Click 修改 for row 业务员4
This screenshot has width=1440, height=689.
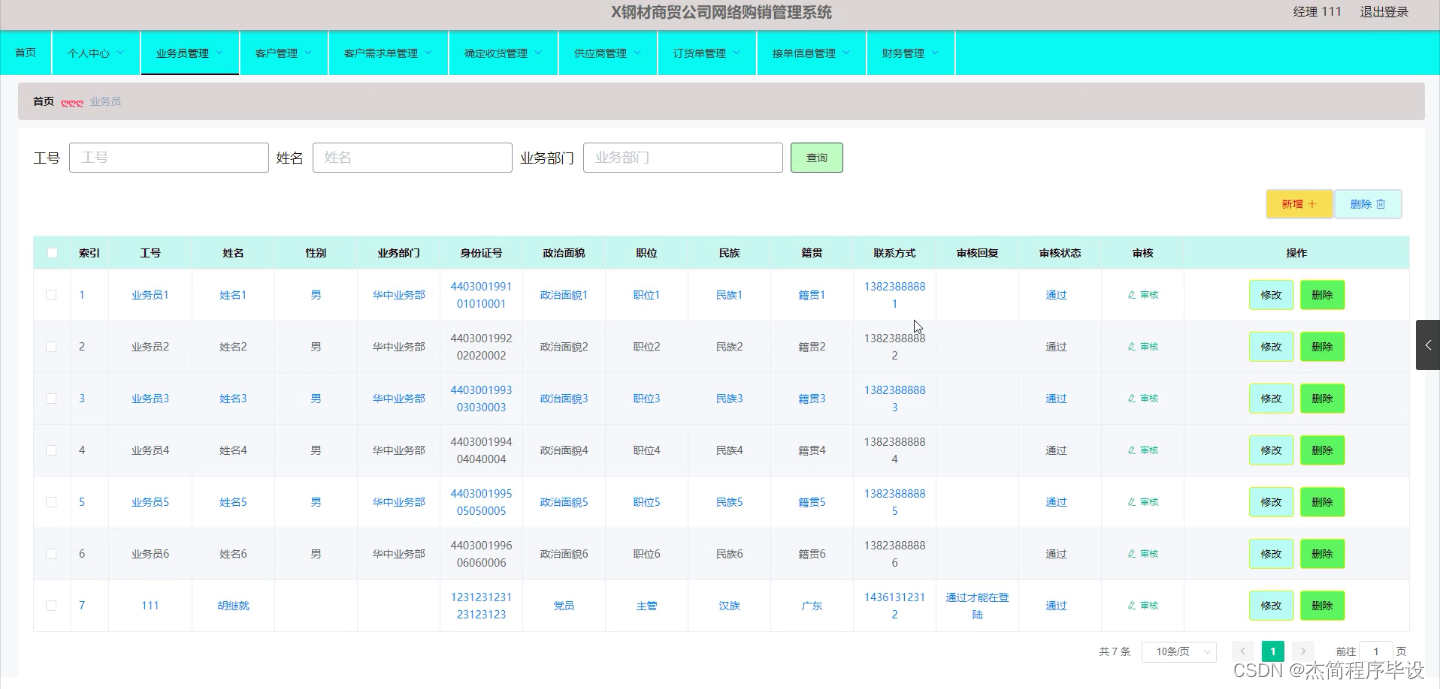(1271, 450)
